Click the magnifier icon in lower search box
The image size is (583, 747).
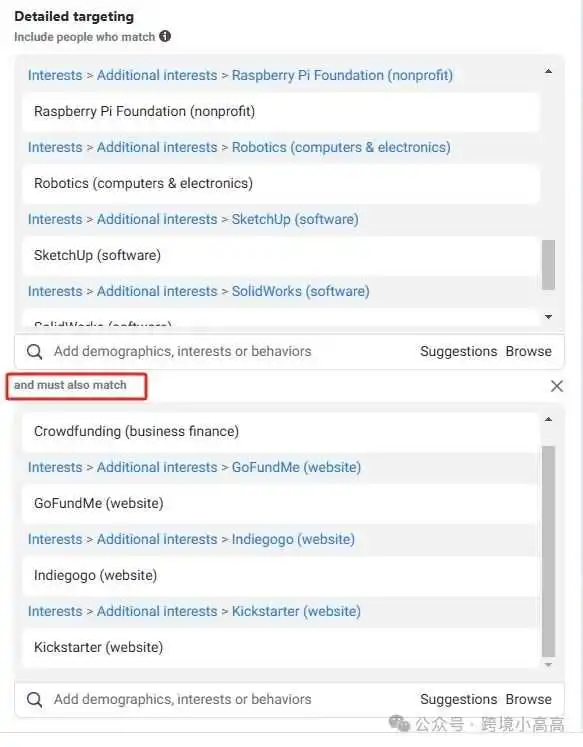tap(34, 699)
